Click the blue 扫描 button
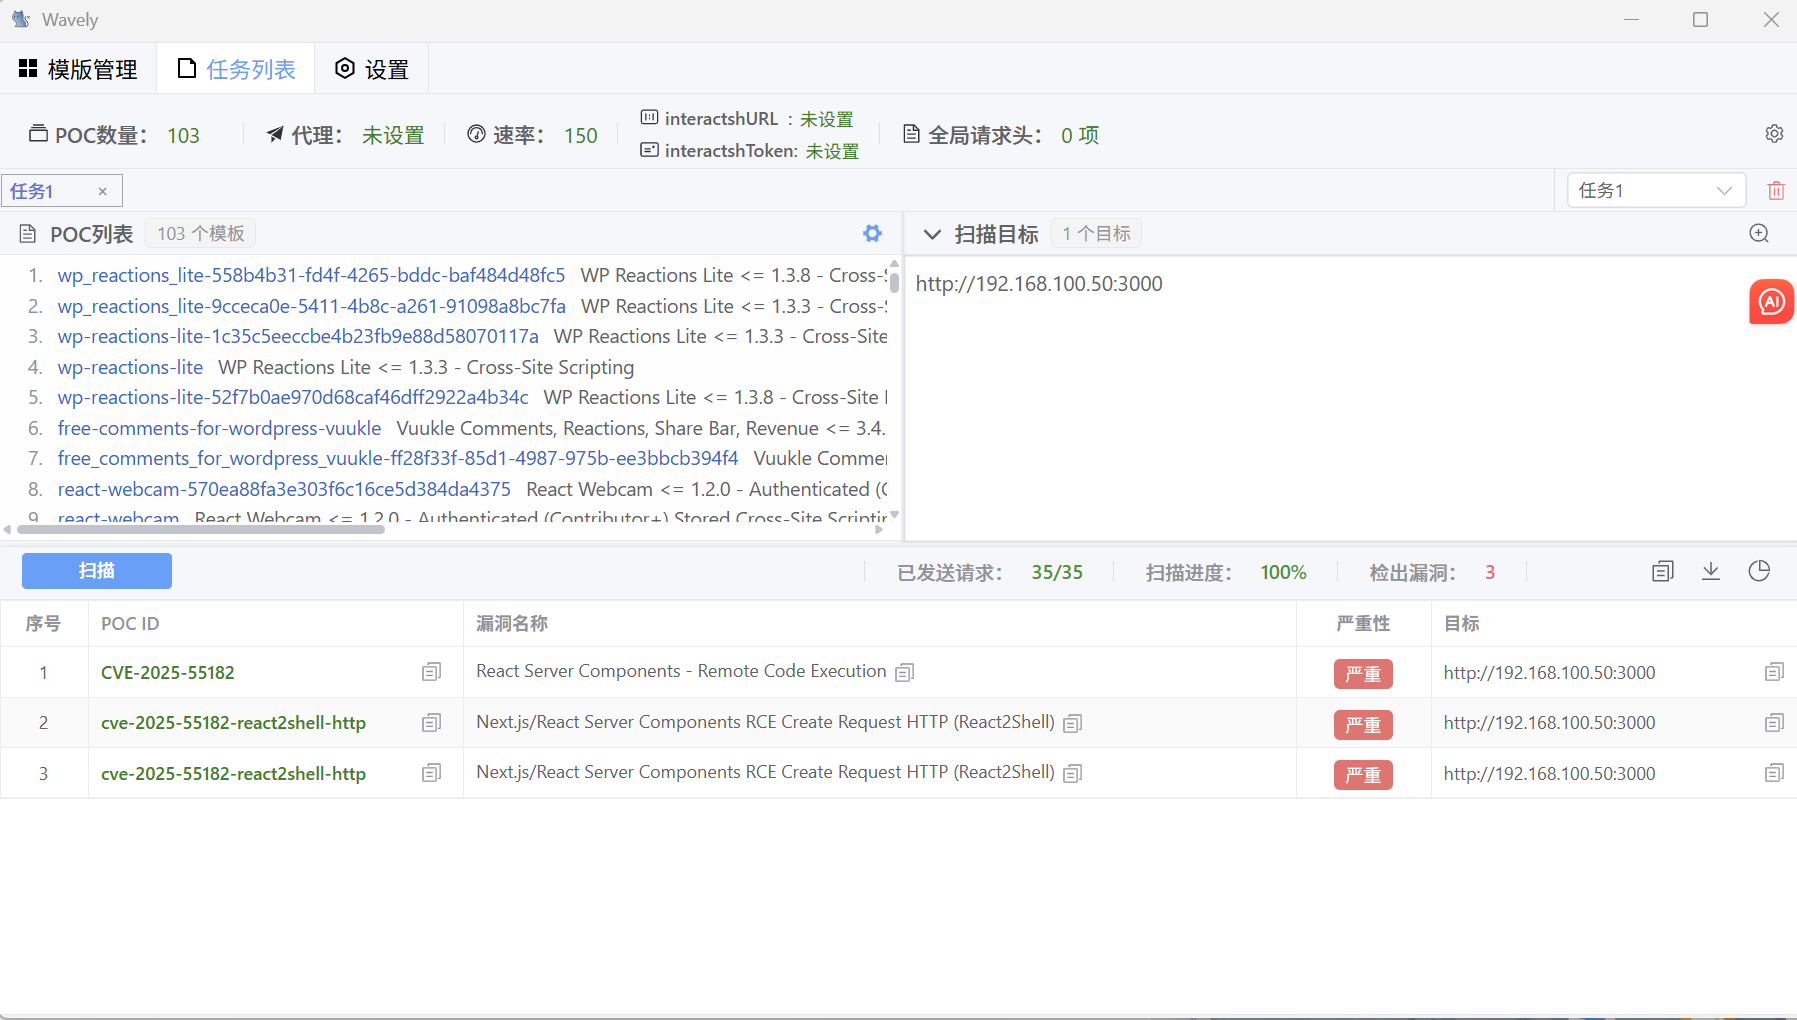Screen dimensions: 1797x1020 97,571
